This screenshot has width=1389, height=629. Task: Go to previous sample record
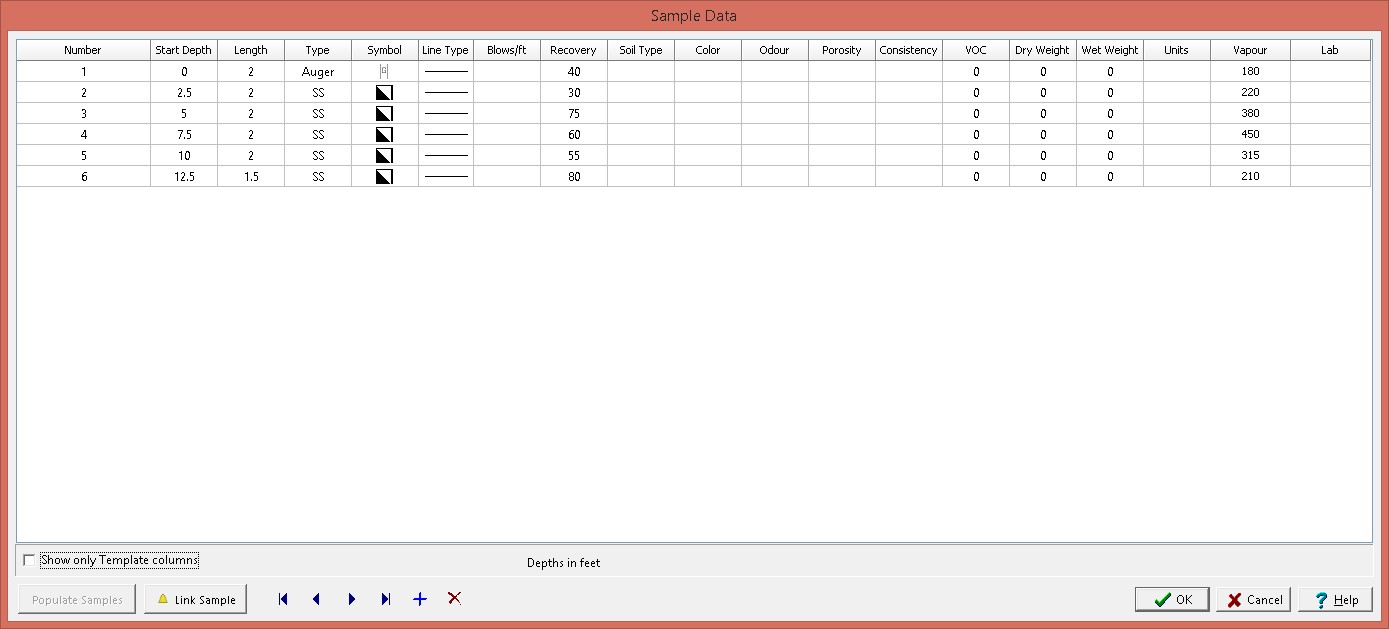point(317,599)
